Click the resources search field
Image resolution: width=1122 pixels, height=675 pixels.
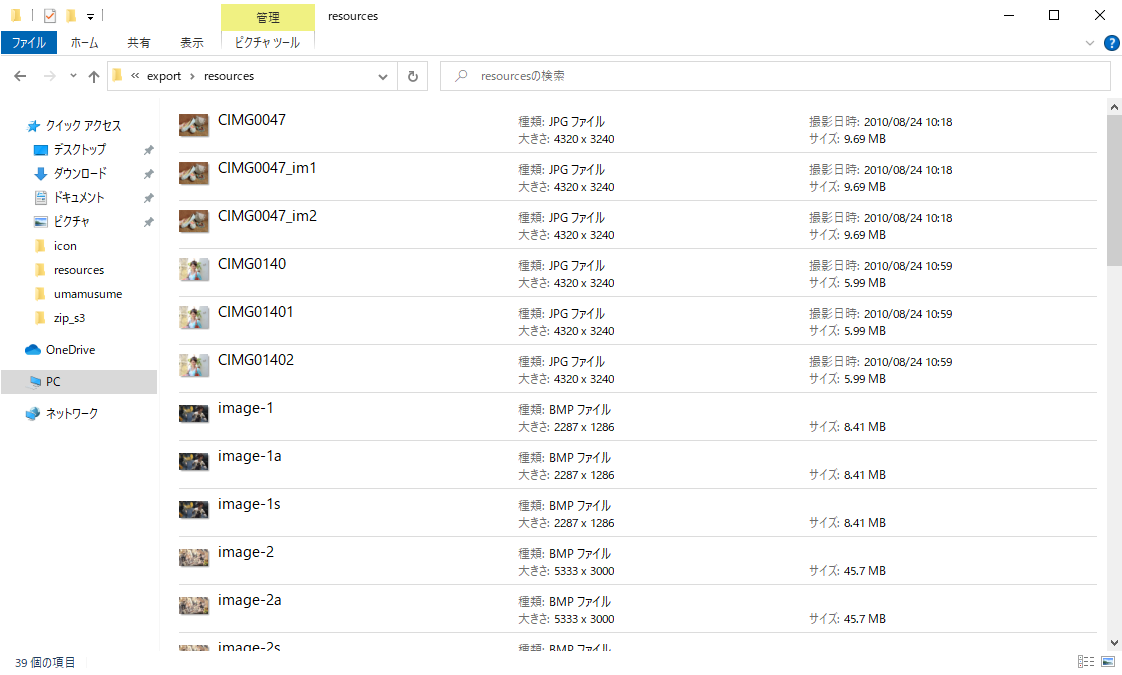click(x=775, y=76)
